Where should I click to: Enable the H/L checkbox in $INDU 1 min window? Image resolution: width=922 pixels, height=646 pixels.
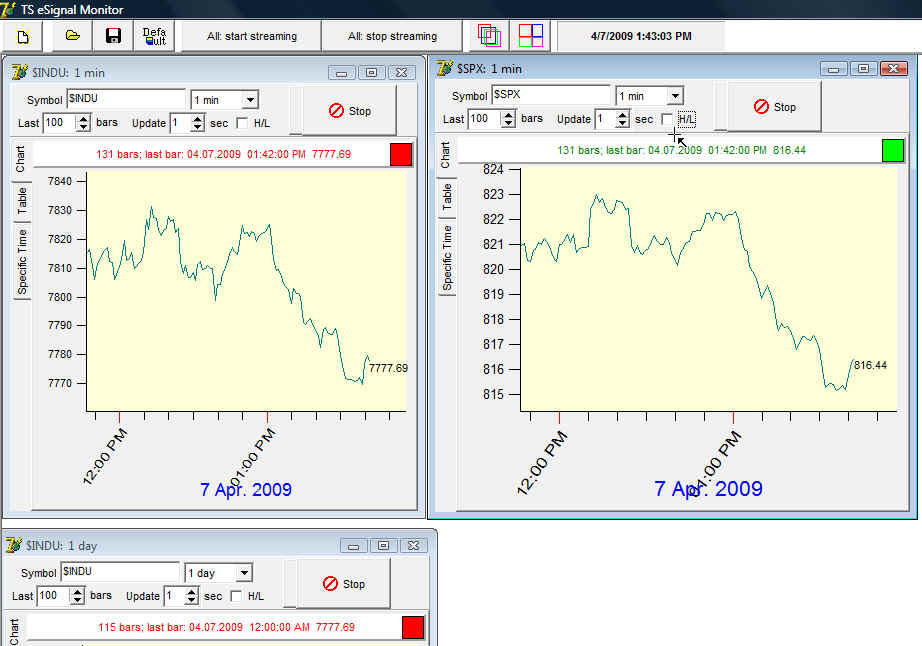pos(242,123)
